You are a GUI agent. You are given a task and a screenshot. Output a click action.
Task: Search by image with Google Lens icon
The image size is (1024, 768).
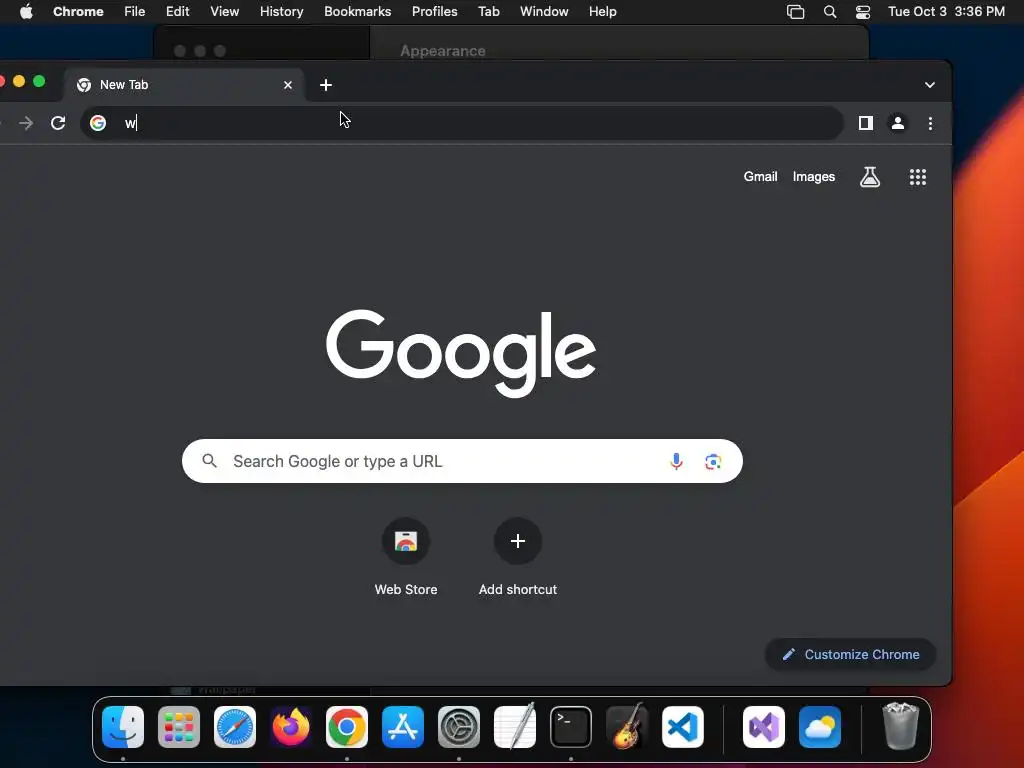[x=713, y=462]
